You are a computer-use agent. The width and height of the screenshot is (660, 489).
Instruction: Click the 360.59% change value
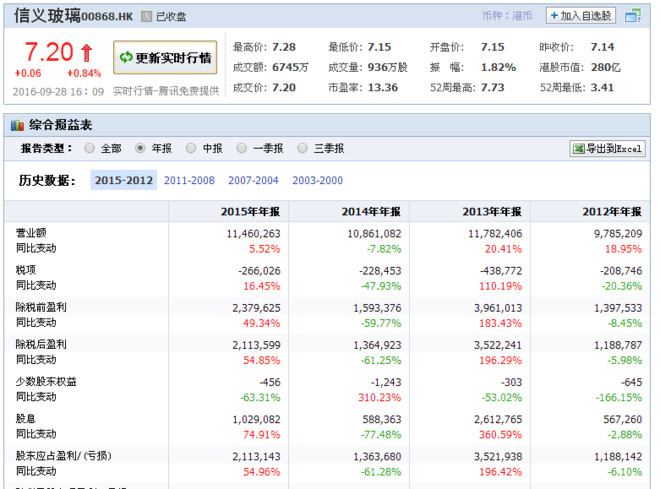tap(500, 434)
